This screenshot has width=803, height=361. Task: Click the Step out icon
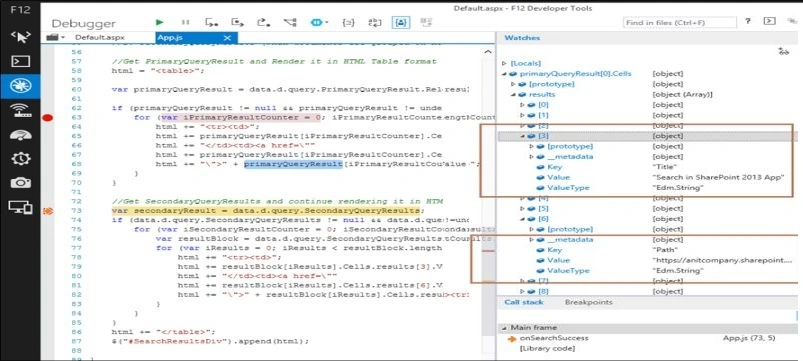pos(263,22)
